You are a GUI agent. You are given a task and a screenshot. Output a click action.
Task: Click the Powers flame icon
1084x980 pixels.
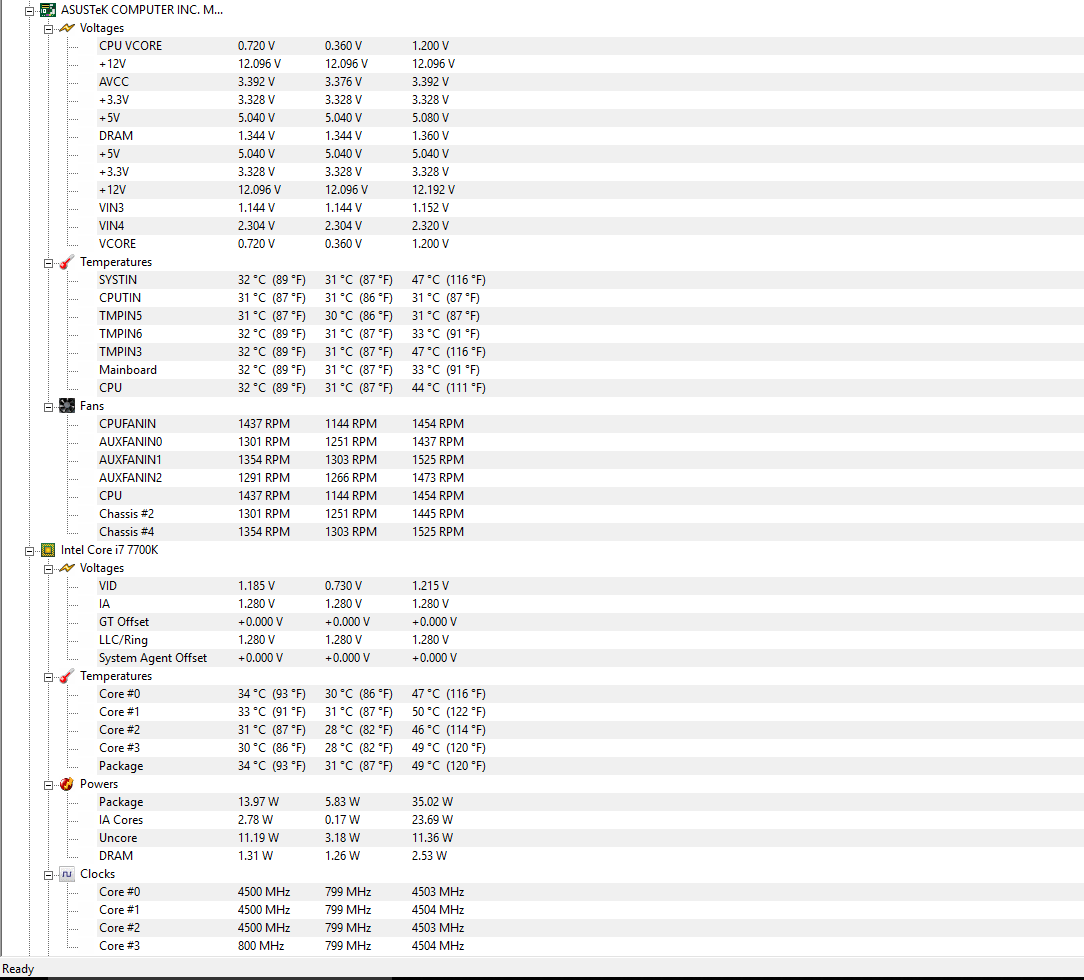tap(67, 784)
